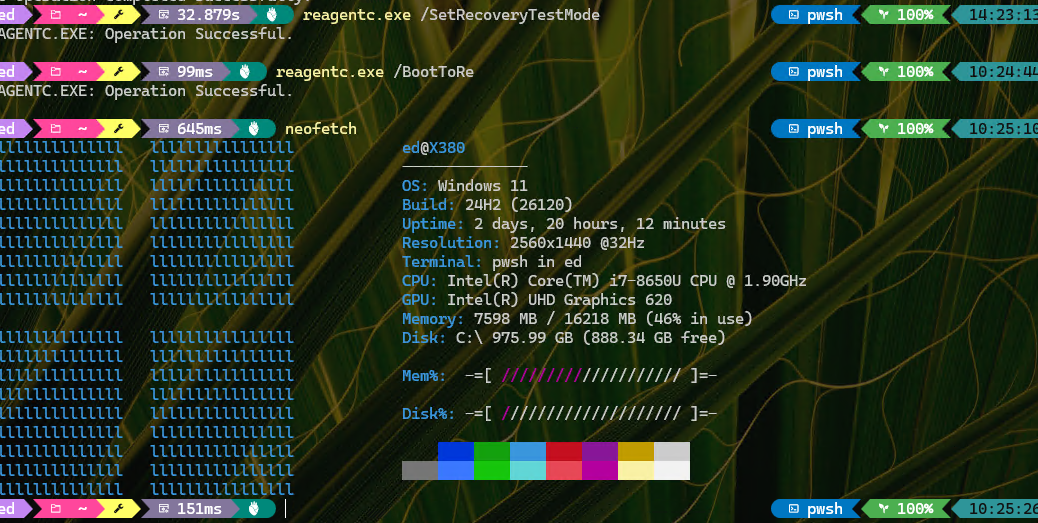1038x523 pixels.
Task: Click sprout icon in 100% segment beside 10:24:44
Action: (x=883, y=71)
